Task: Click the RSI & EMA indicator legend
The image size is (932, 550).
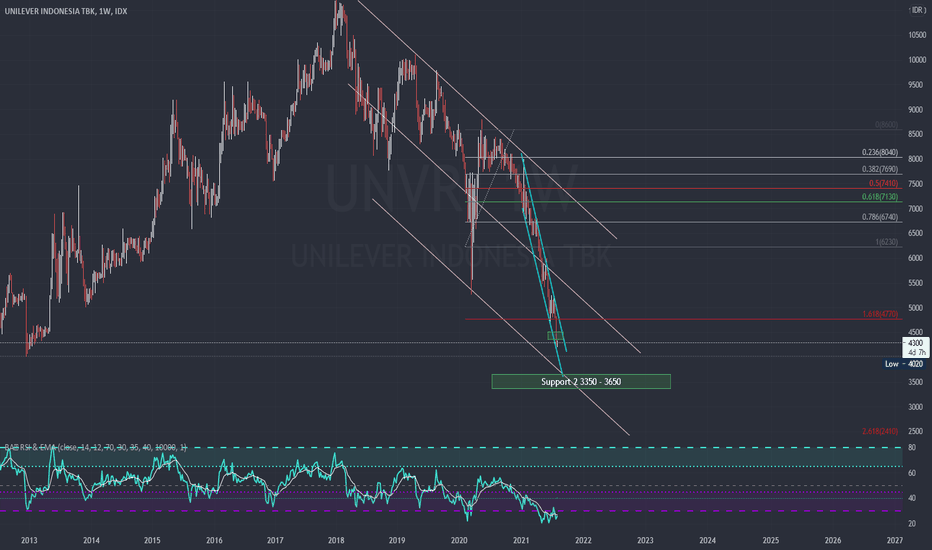Action: [x=96, y=447]
